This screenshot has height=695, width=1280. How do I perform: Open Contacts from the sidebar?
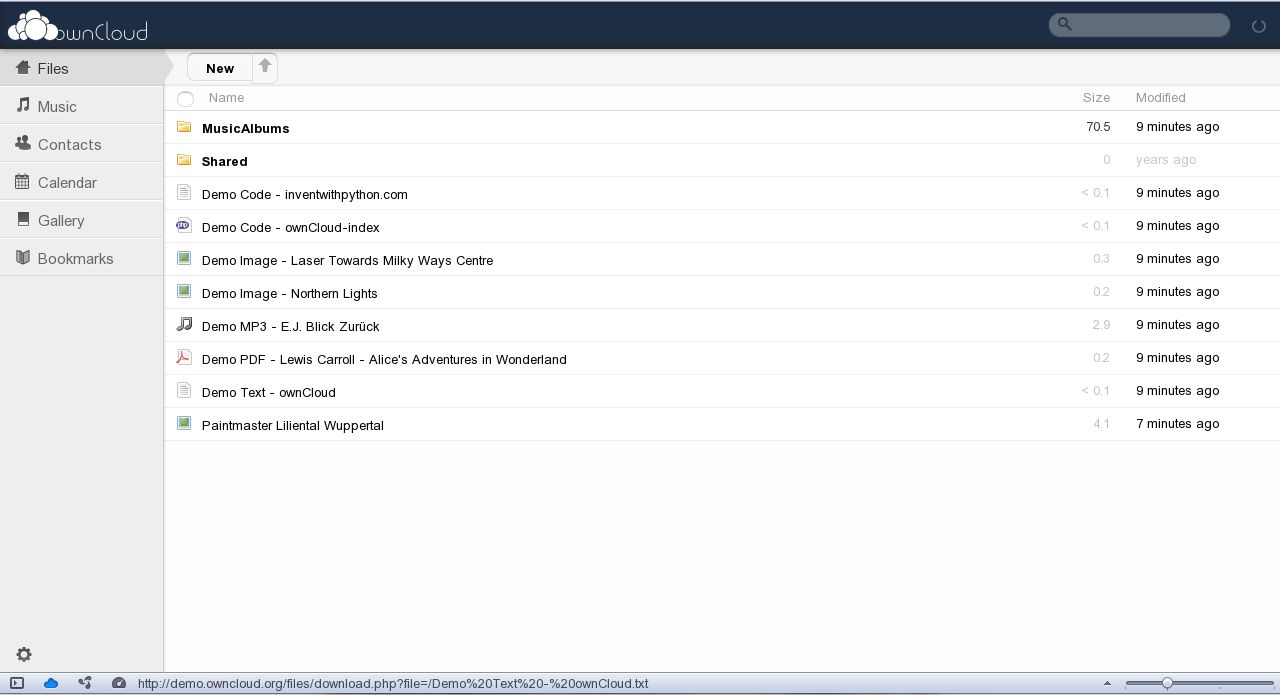click(69, 144)
